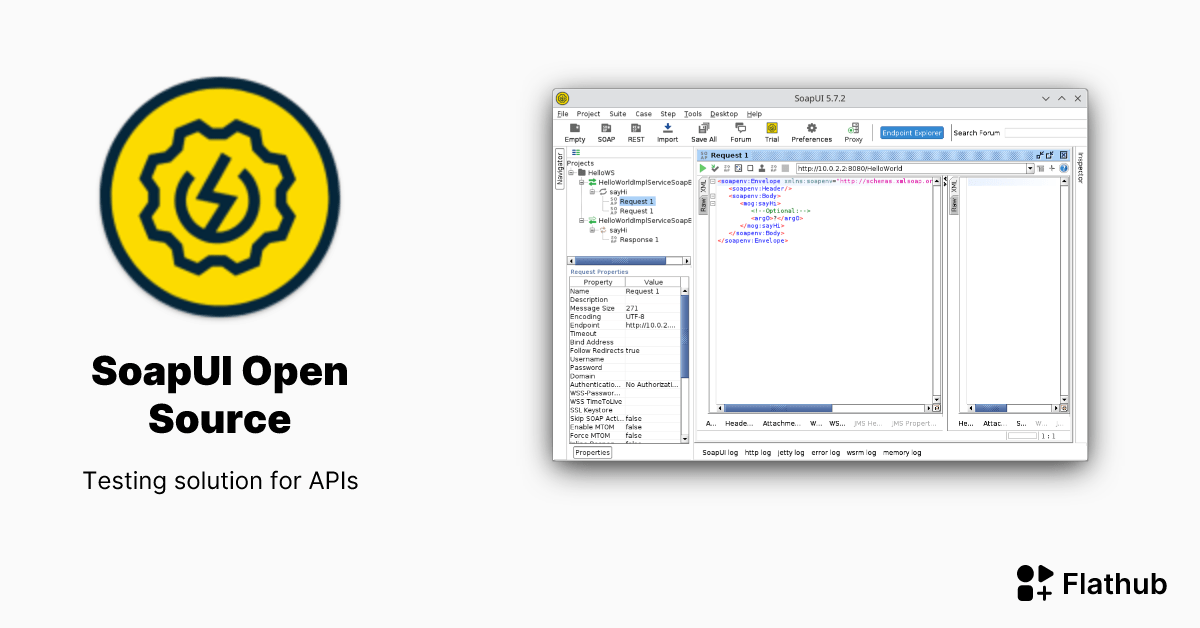Open the endpoint URL dropdown arrow
Screen dimensions: 1200x628
coord(1030,168)
